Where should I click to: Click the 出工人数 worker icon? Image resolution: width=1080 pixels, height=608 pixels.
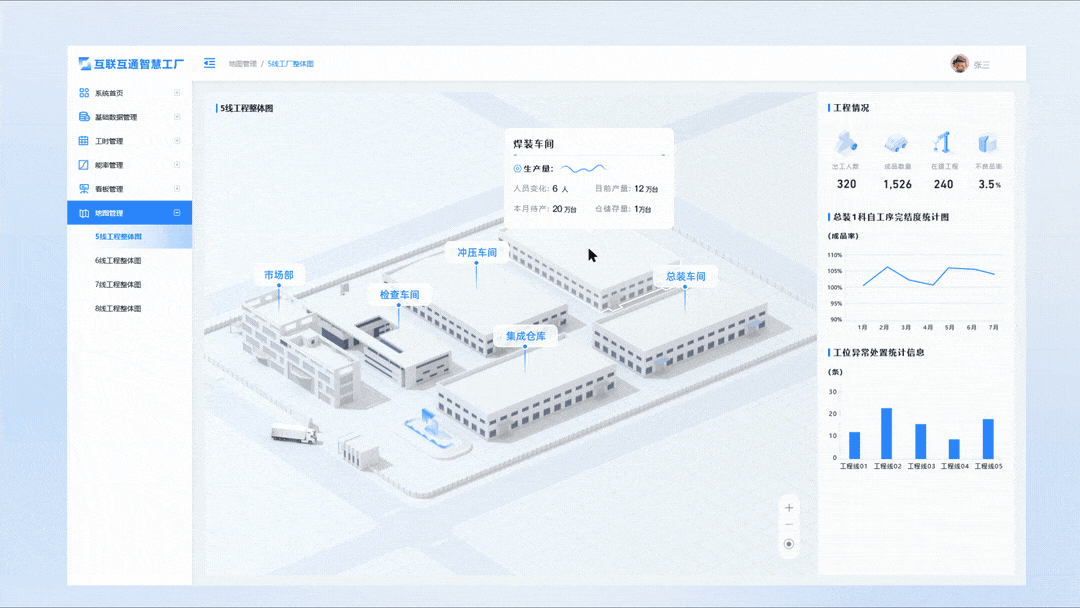[x=846, y=143]
